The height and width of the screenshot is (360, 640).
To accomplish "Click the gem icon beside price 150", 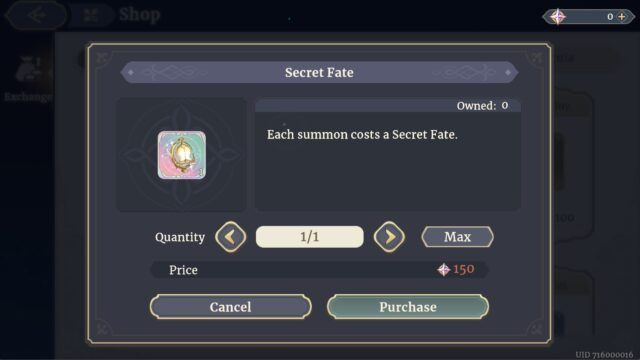I will pyautogui.click(x=444, y=269).
